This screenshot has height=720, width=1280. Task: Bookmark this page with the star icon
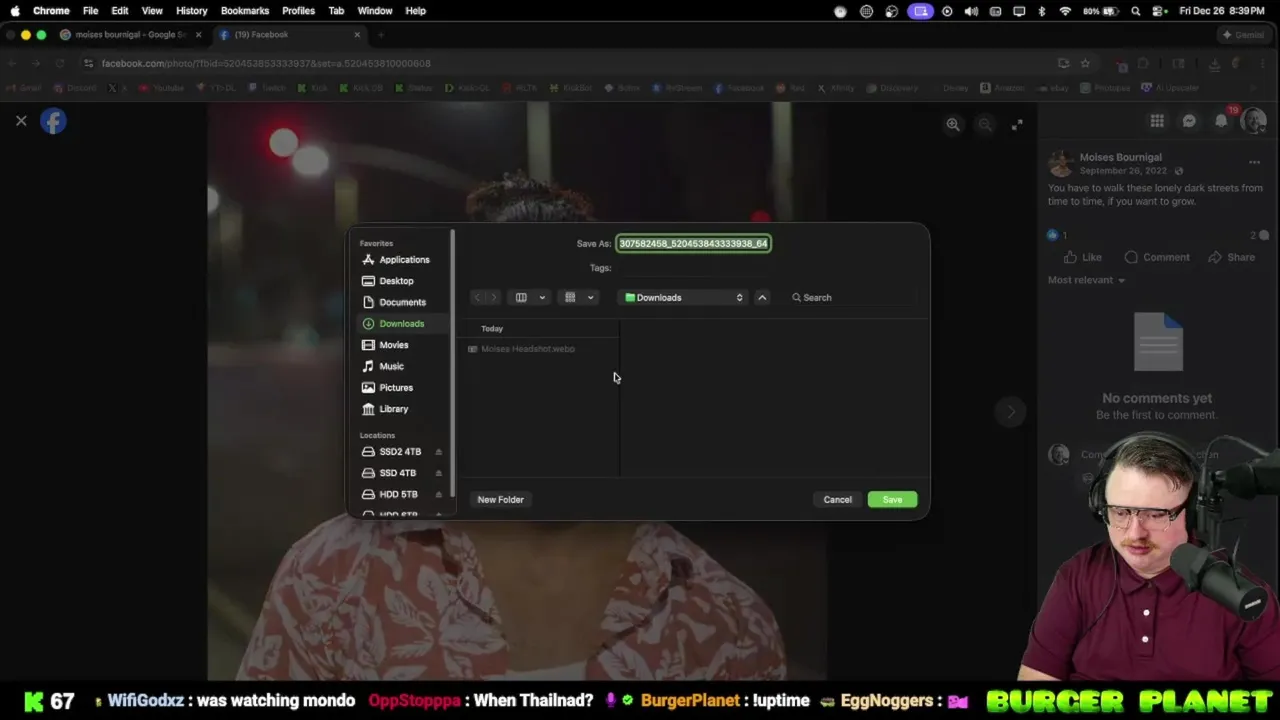coord(1085,63)
